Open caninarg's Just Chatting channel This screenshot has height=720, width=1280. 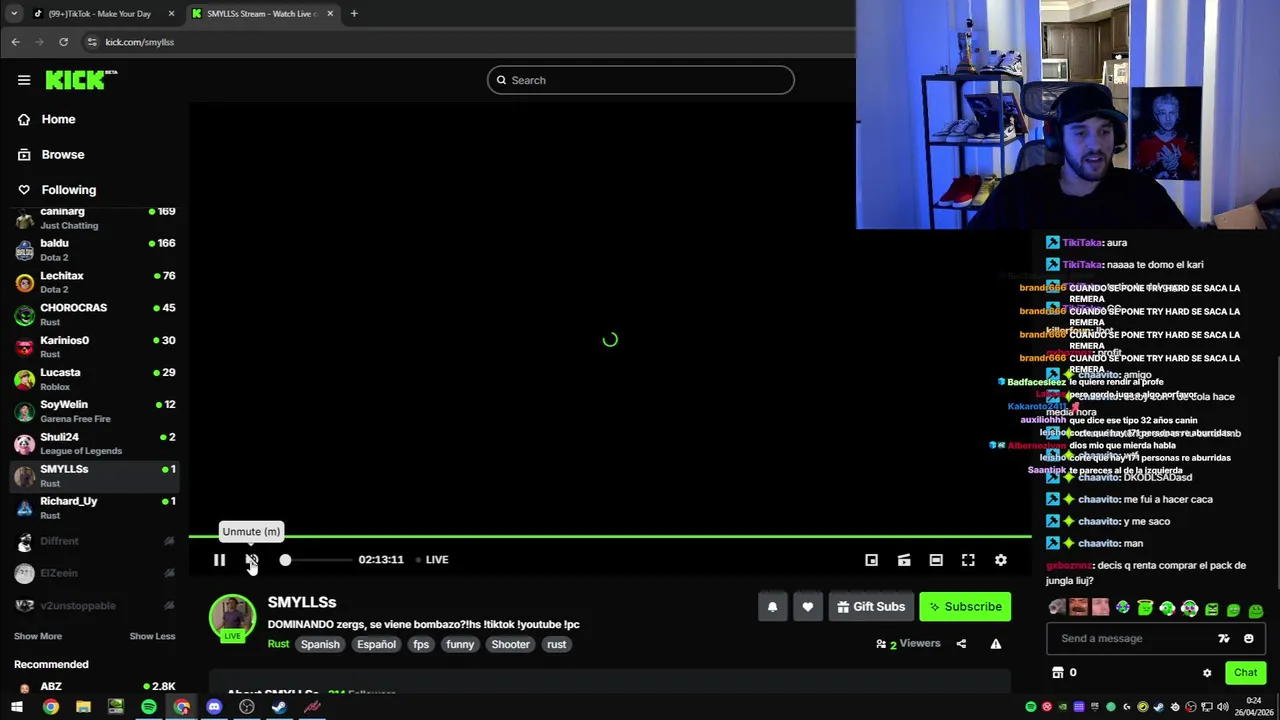pyautogui.click(x=95, y=218)
